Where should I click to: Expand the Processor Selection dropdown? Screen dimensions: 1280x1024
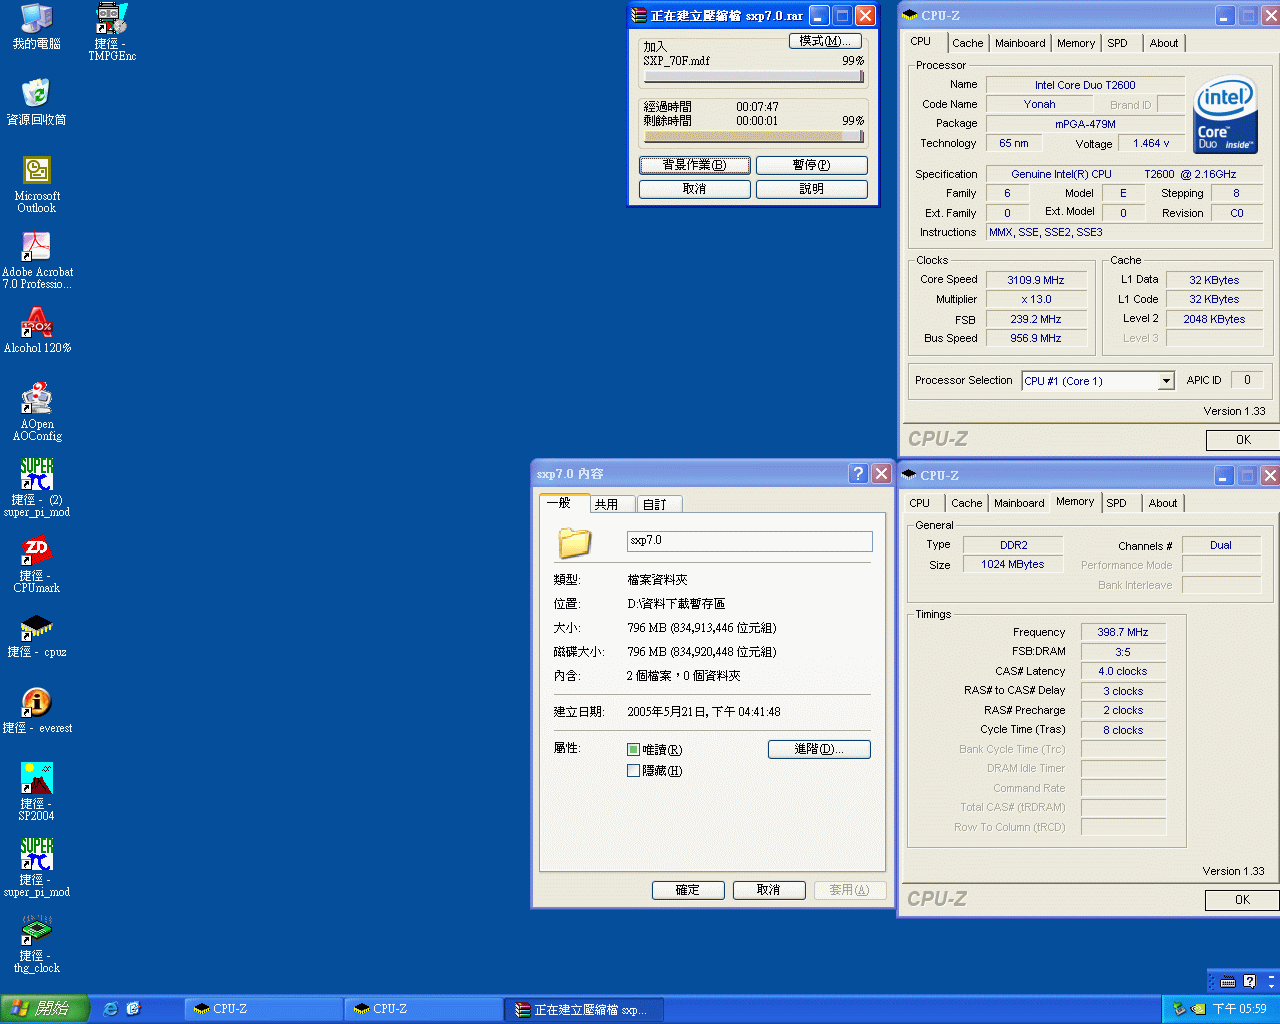[1166, 381]
